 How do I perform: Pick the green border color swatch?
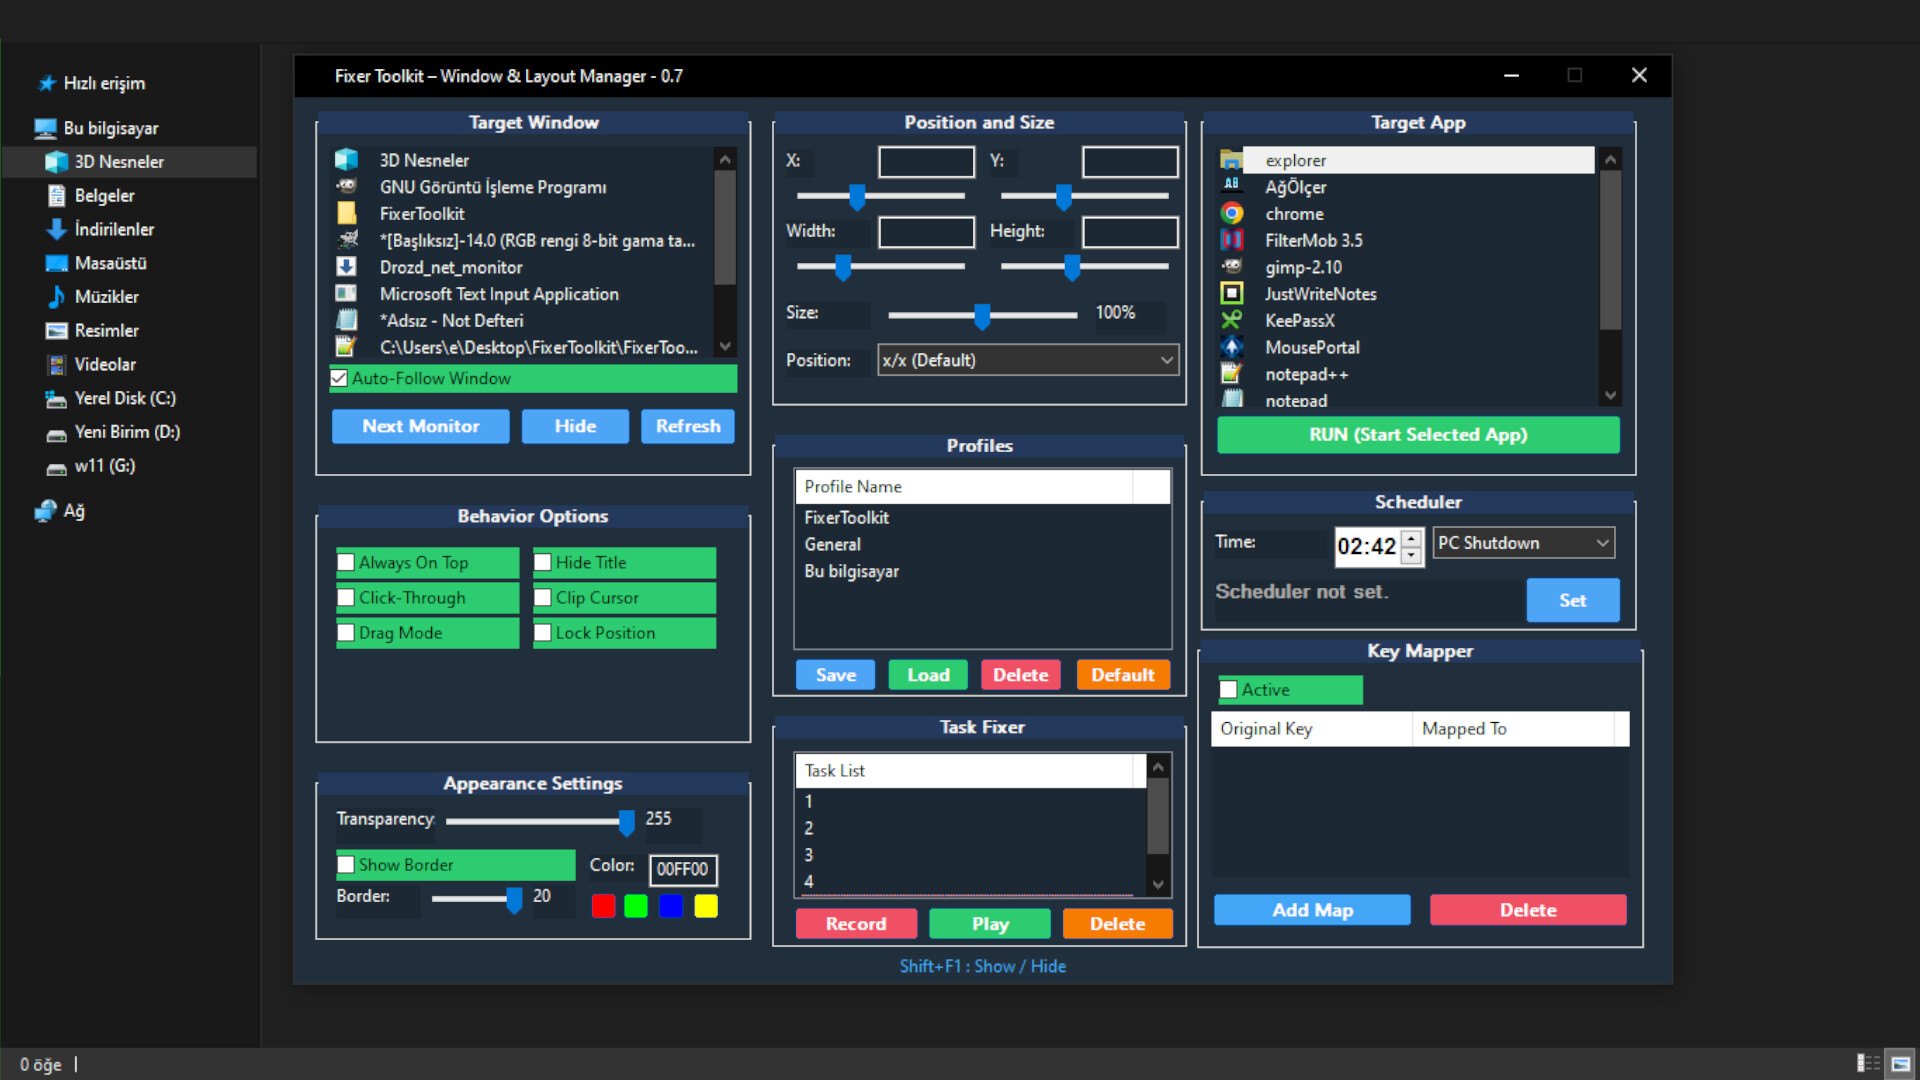pyautogui.click(x=635, y=905)
